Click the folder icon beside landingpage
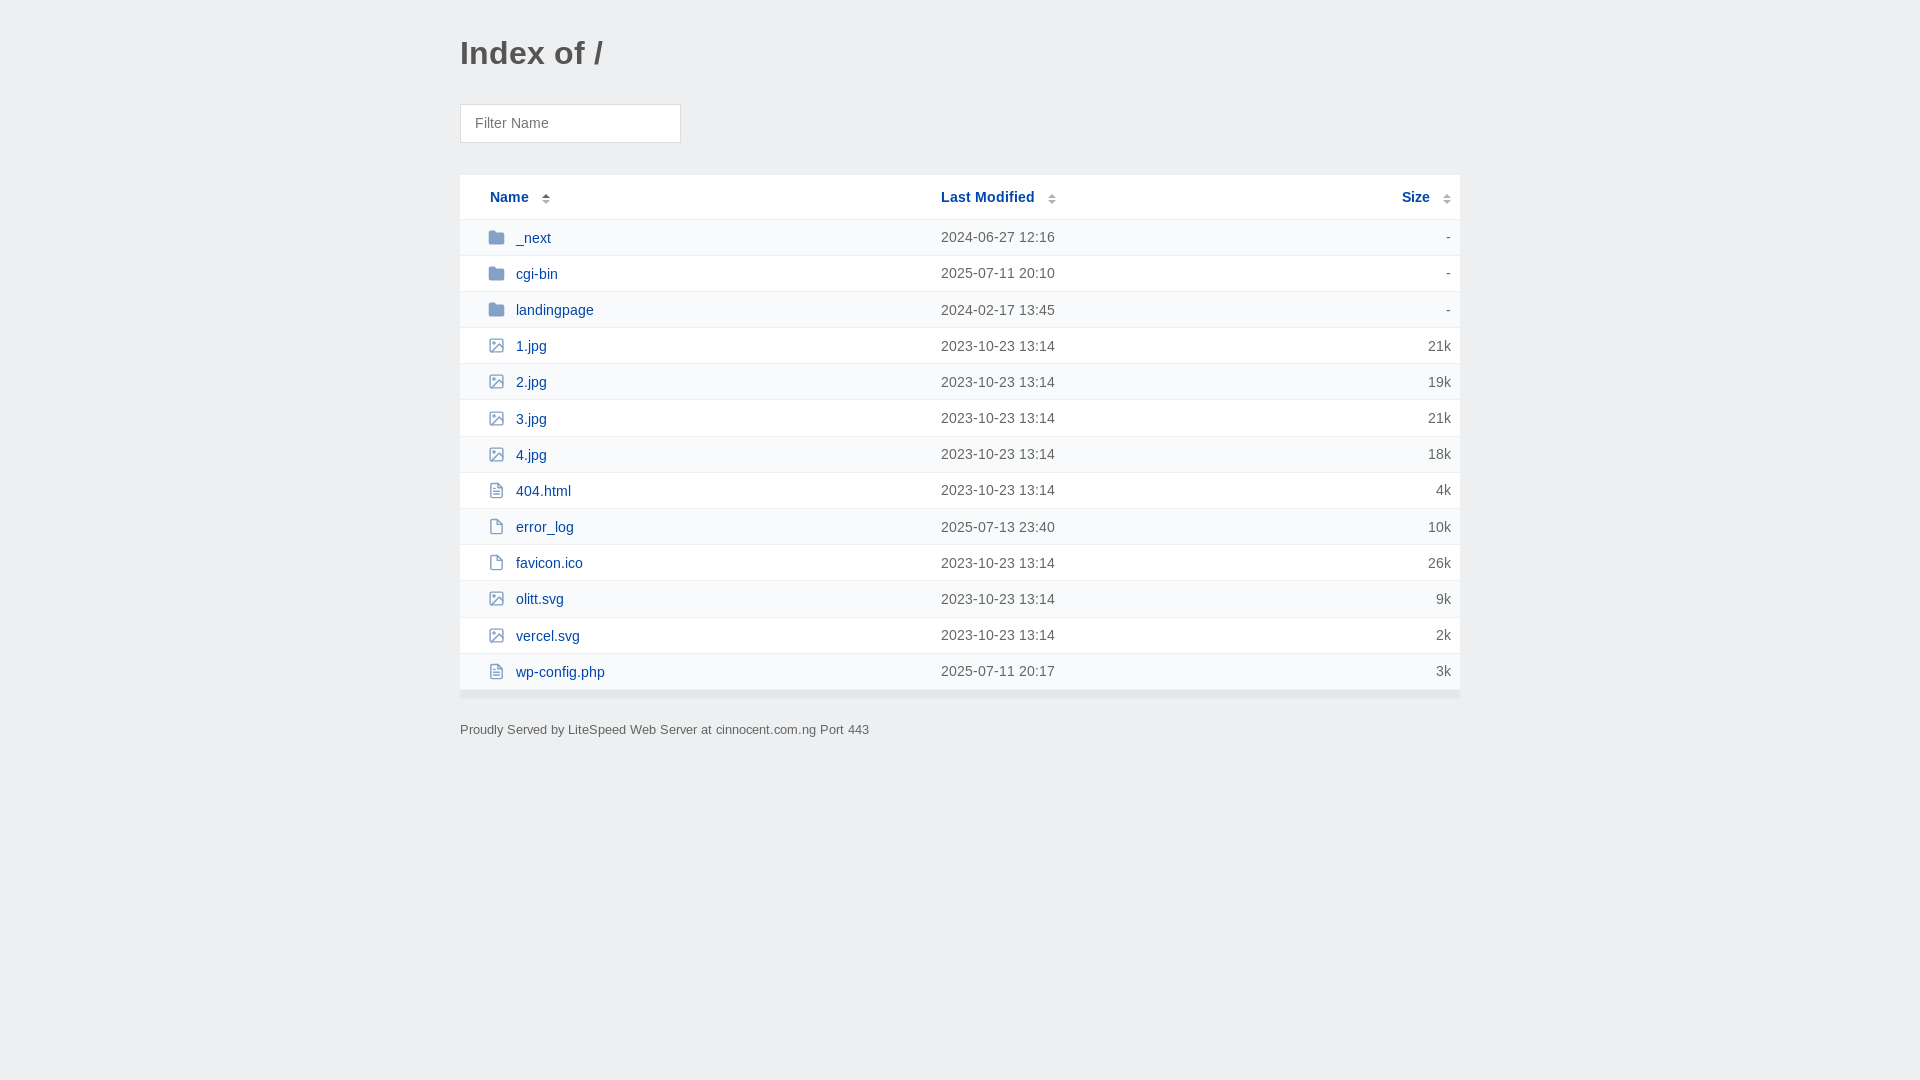Viewport: 1920px width, 1080px height. 496,310
